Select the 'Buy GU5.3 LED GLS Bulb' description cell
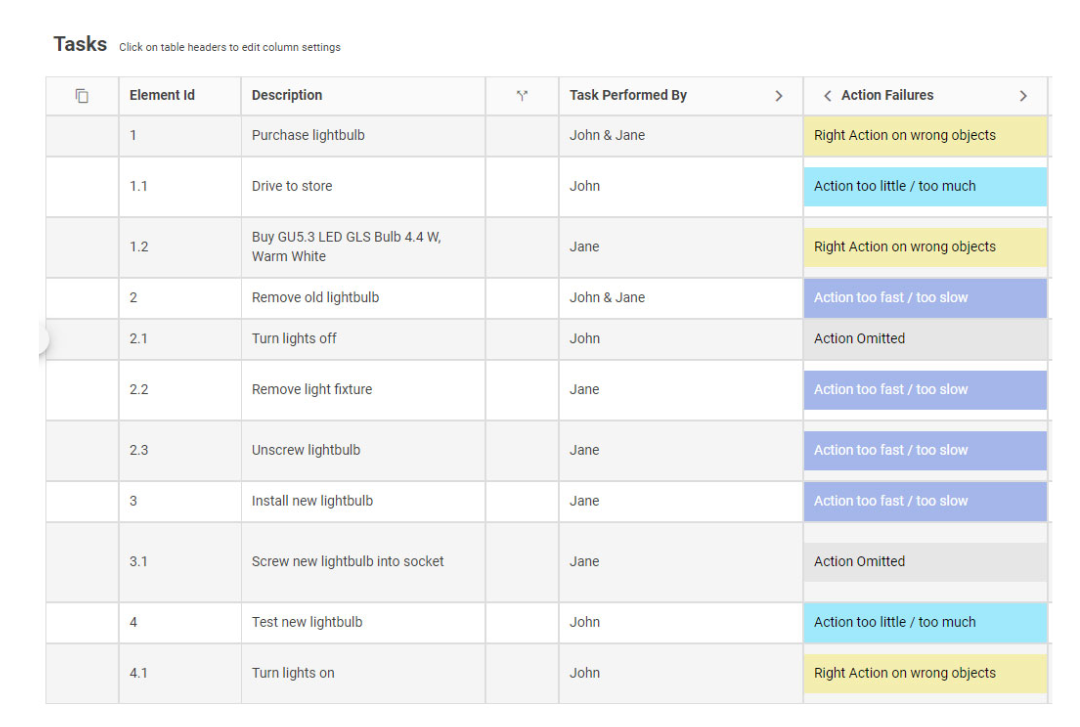Screen dimensions: 1080x727 [x=346, y=247]
